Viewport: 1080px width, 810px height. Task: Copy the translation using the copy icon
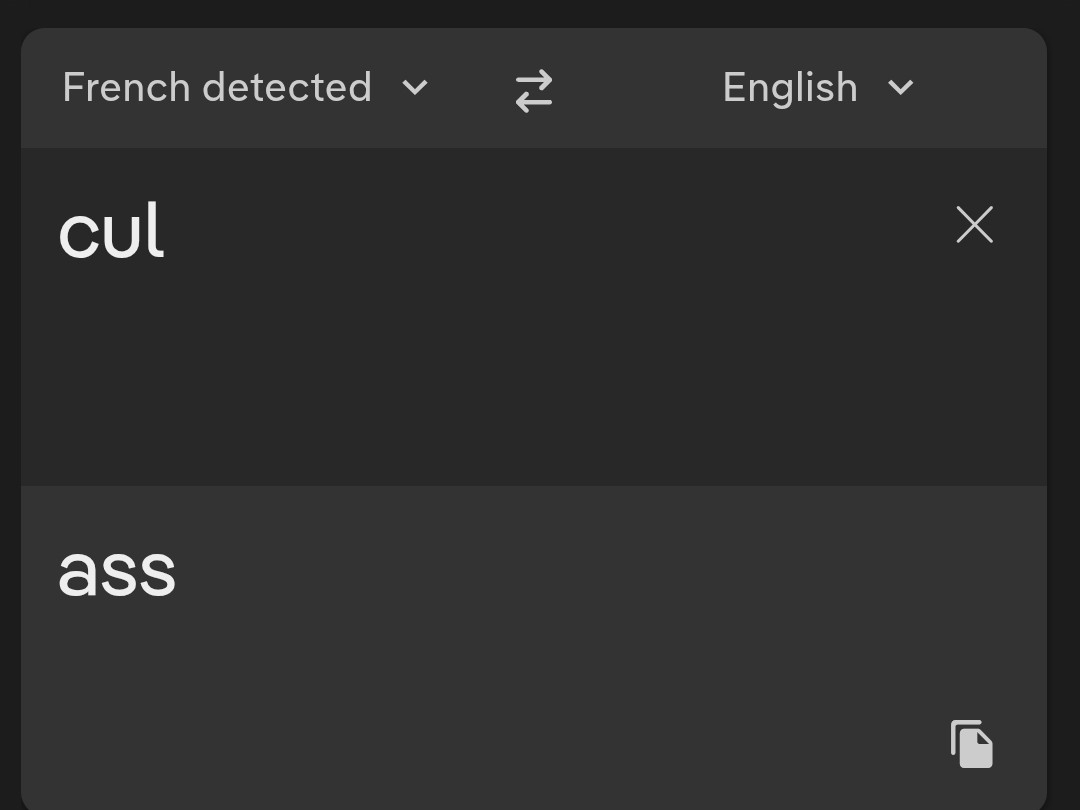[971, 744]
